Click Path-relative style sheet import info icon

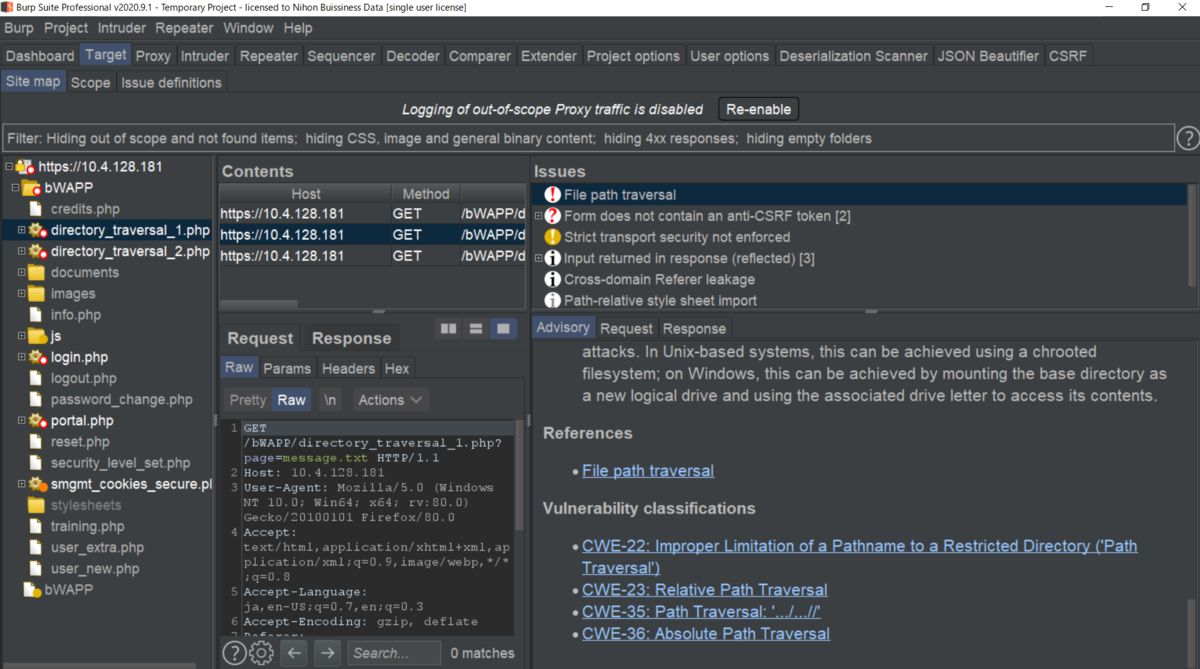pyautogui.click(x=552, y=300)
